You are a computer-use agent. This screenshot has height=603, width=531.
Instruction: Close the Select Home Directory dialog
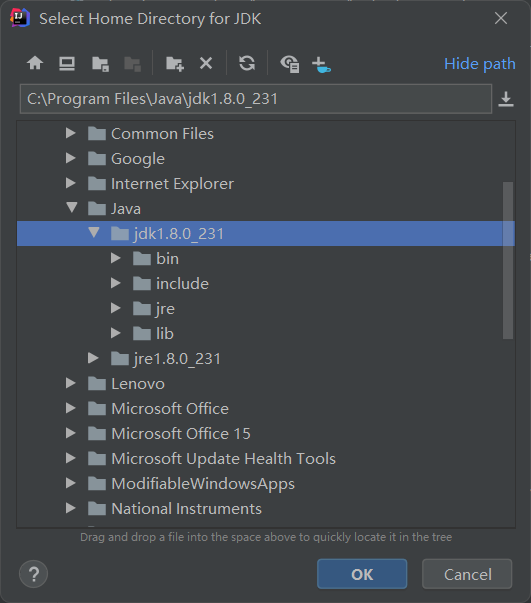501,18
